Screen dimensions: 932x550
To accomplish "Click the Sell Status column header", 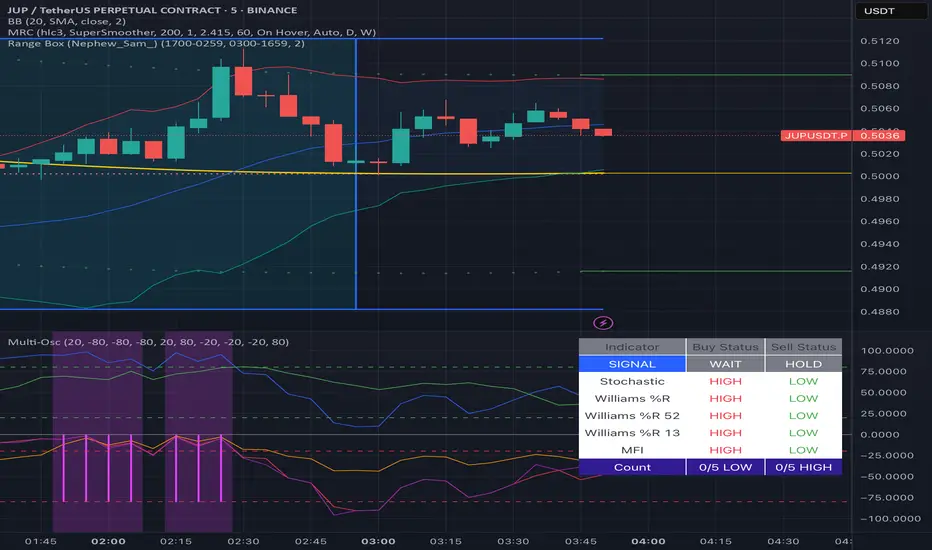I will [x=803, y=347].
